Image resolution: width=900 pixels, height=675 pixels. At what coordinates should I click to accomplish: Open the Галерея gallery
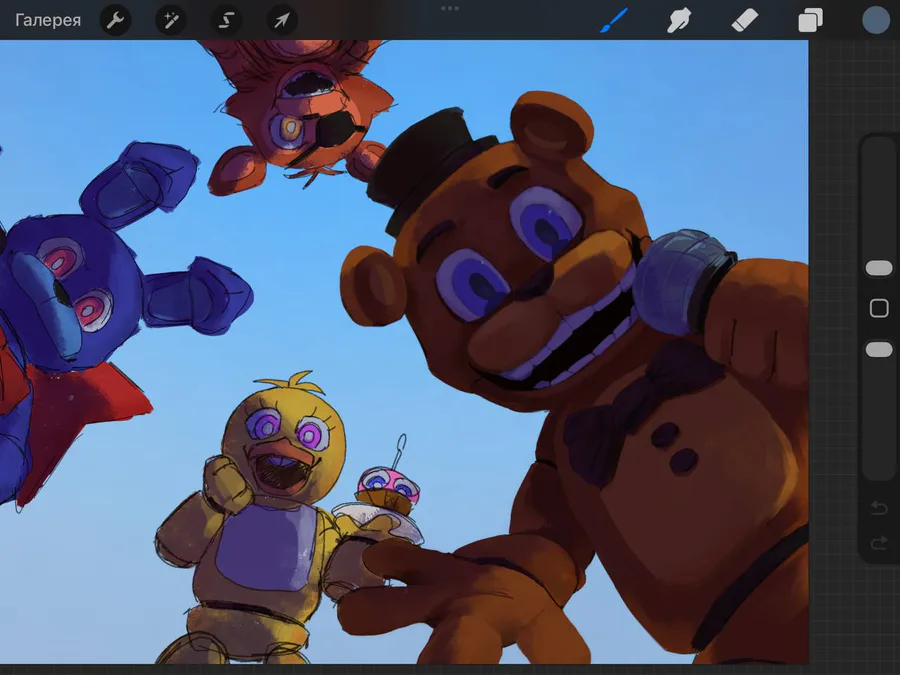tap(48, 21)
